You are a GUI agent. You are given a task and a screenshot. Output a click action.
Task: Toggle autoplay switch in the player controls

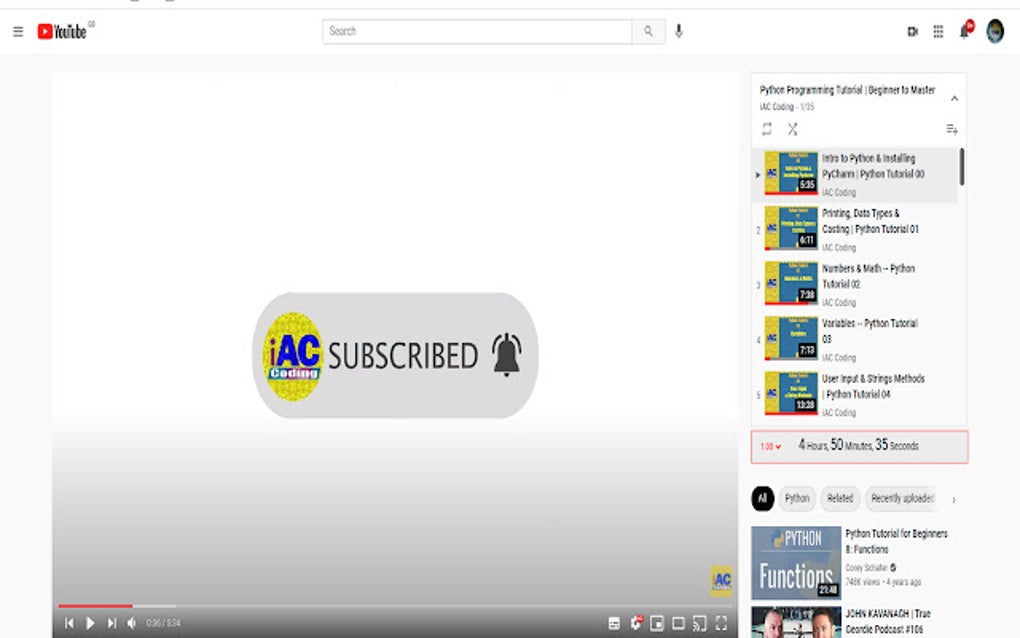613,621
